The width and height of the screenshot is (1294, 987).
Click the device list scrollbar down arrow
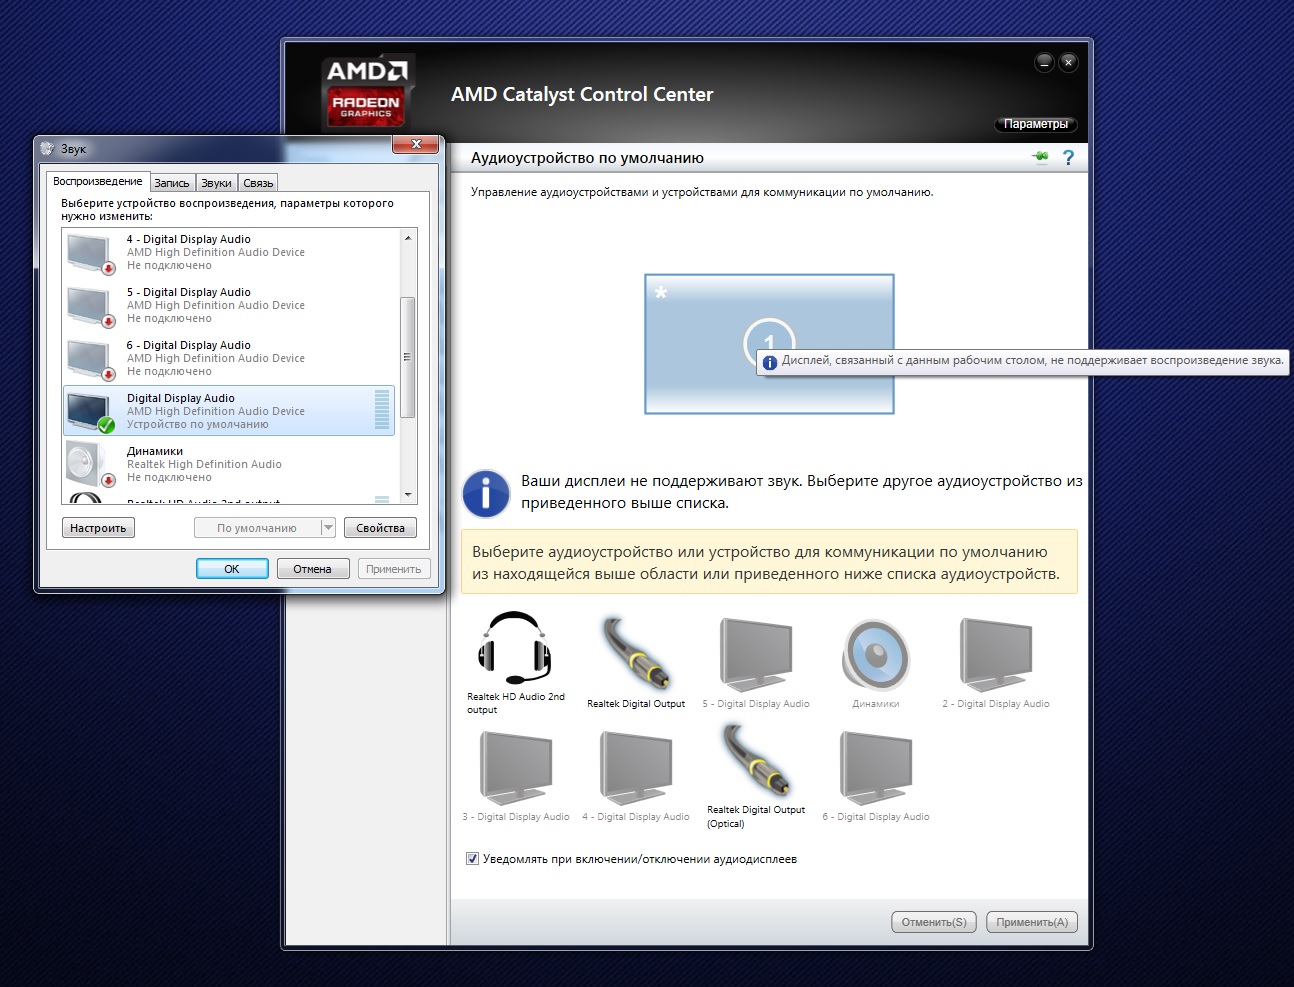pos(408,495)
